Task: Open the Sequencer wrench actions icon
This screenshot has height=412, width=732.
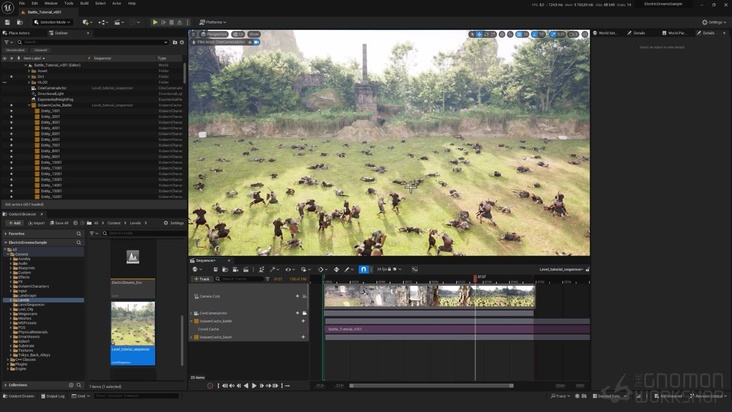Action: point(274,269)
